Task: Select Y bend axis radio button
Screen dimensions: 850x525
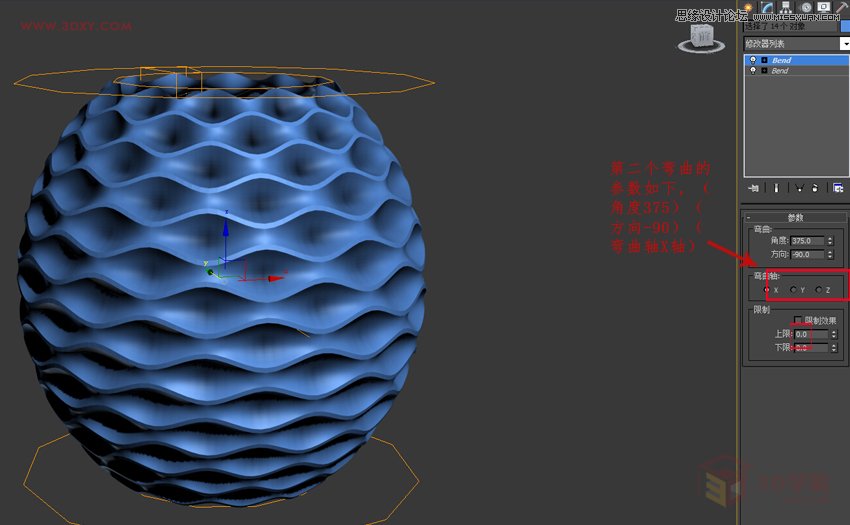Action: (793, 290)
